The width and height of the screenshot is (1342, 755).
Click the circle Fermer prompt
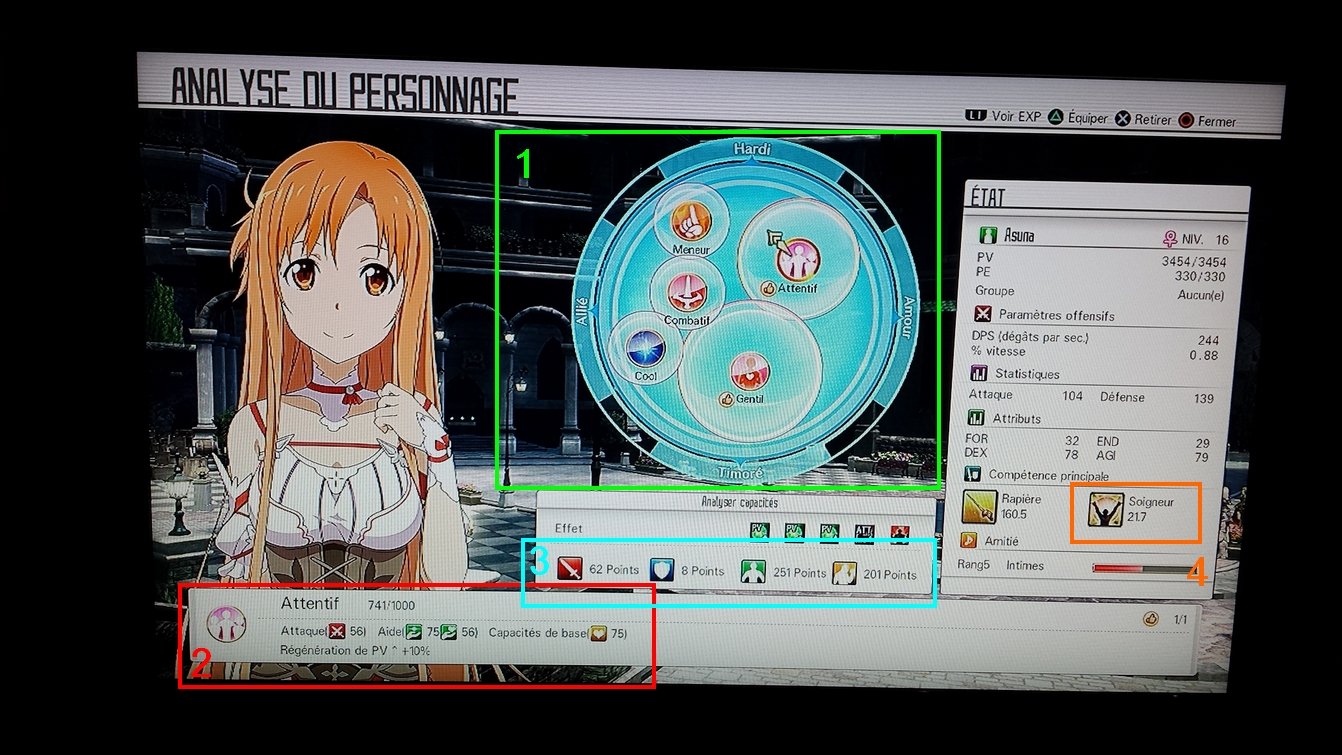(x=1207, y=121)
